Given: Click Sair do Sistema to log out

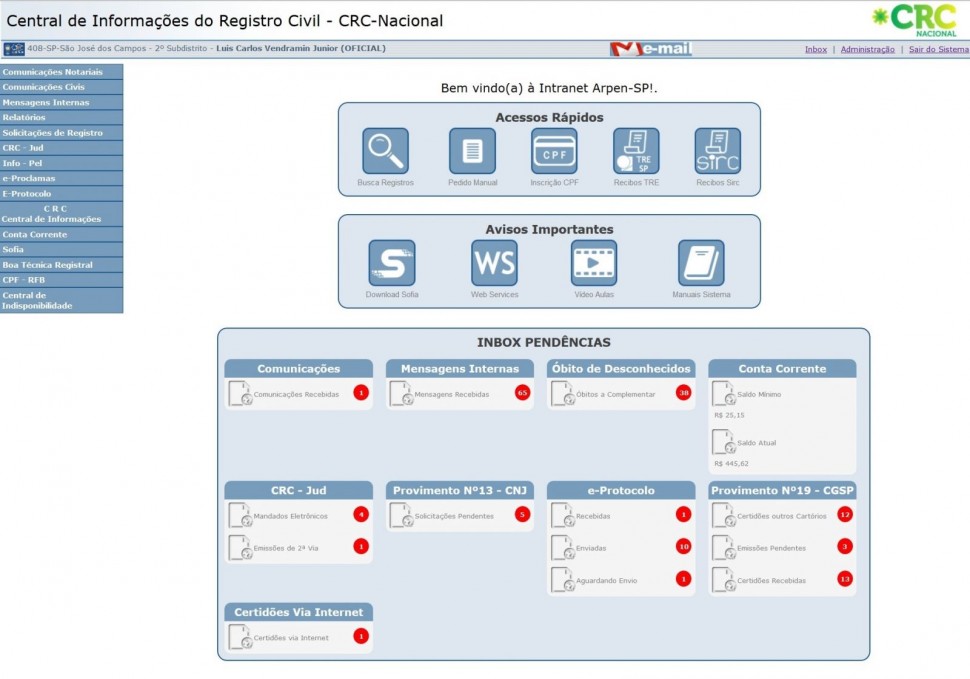Looking at the screenshot, I should (x=938, y=49).
